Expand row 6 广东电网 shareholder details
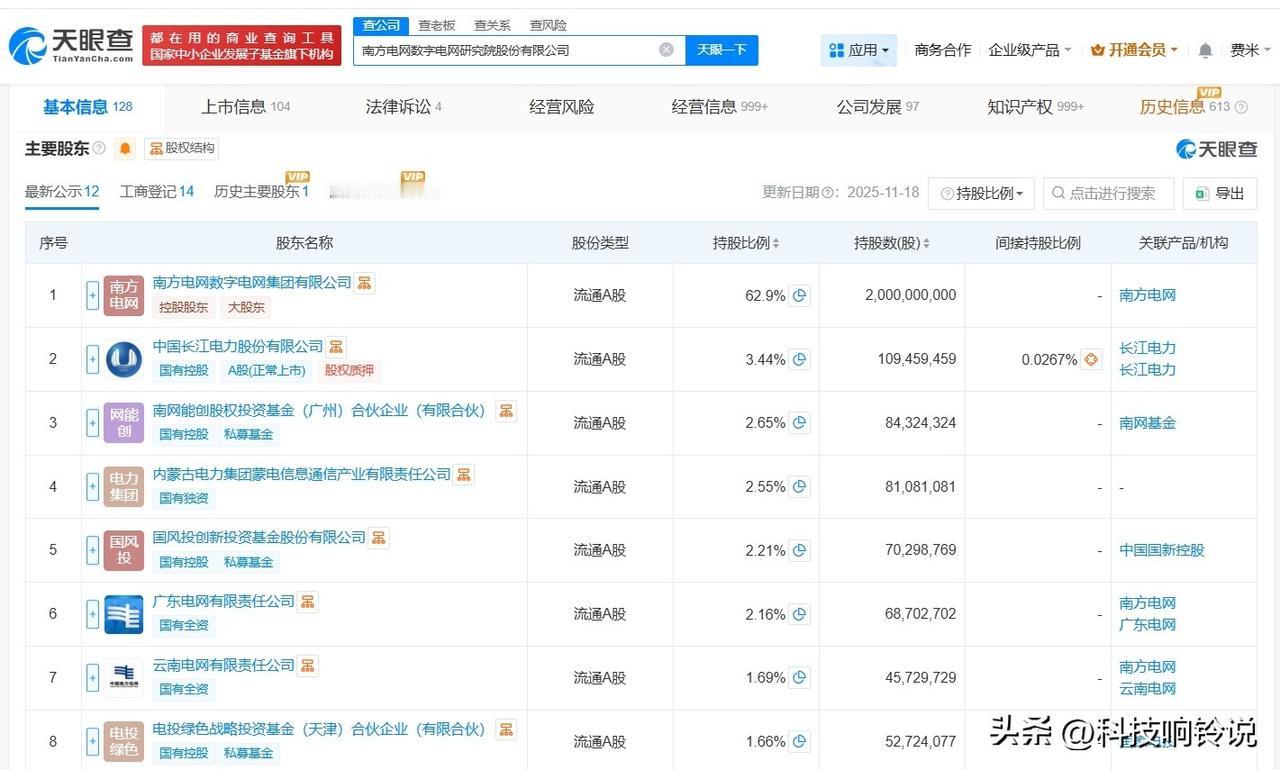 click(x=93, y=614)
